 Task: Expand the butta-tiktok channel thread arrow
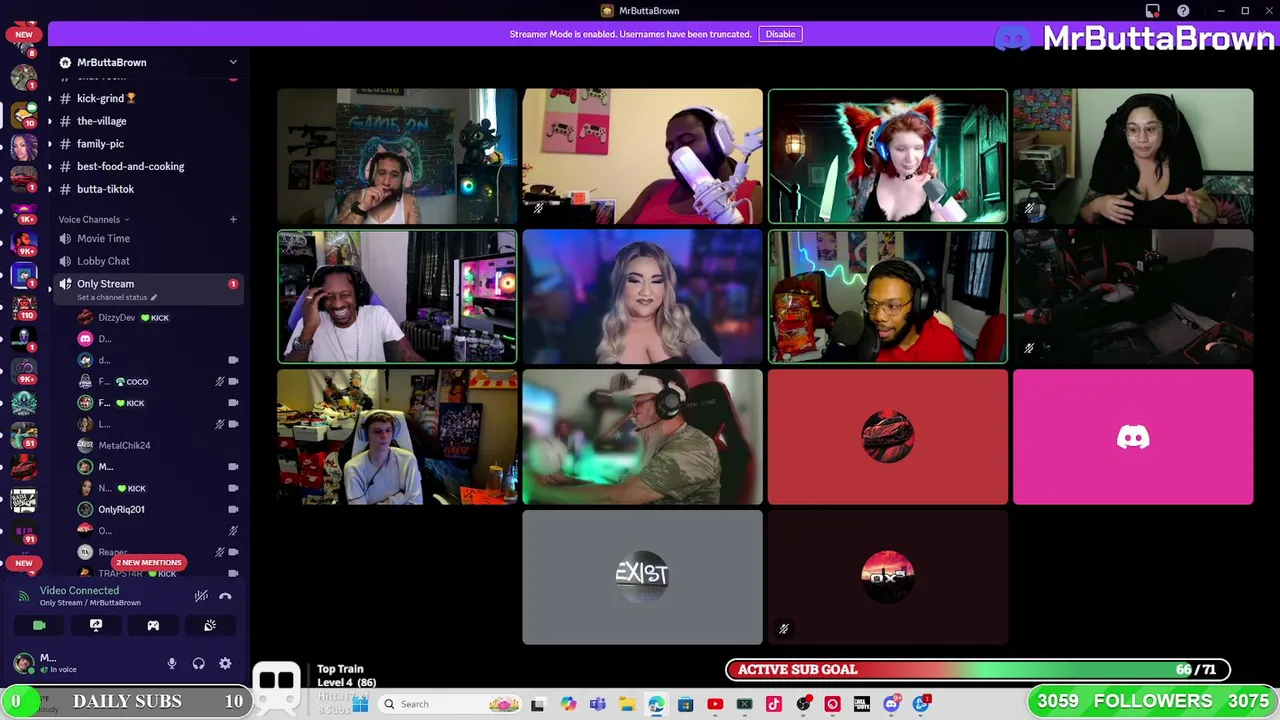(x=50, y=189)
